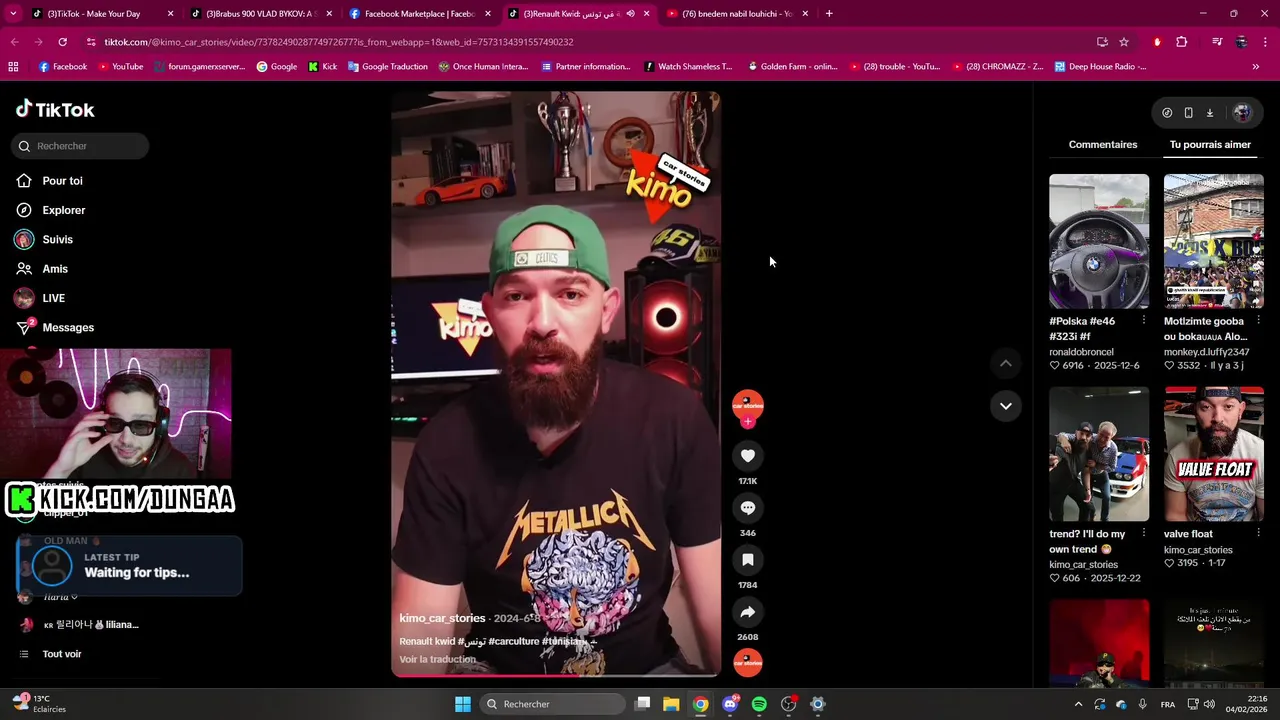Click the phone app icon in the top pill
The width and height of the screenshot is (1280, 720).
coord(1188,113)
